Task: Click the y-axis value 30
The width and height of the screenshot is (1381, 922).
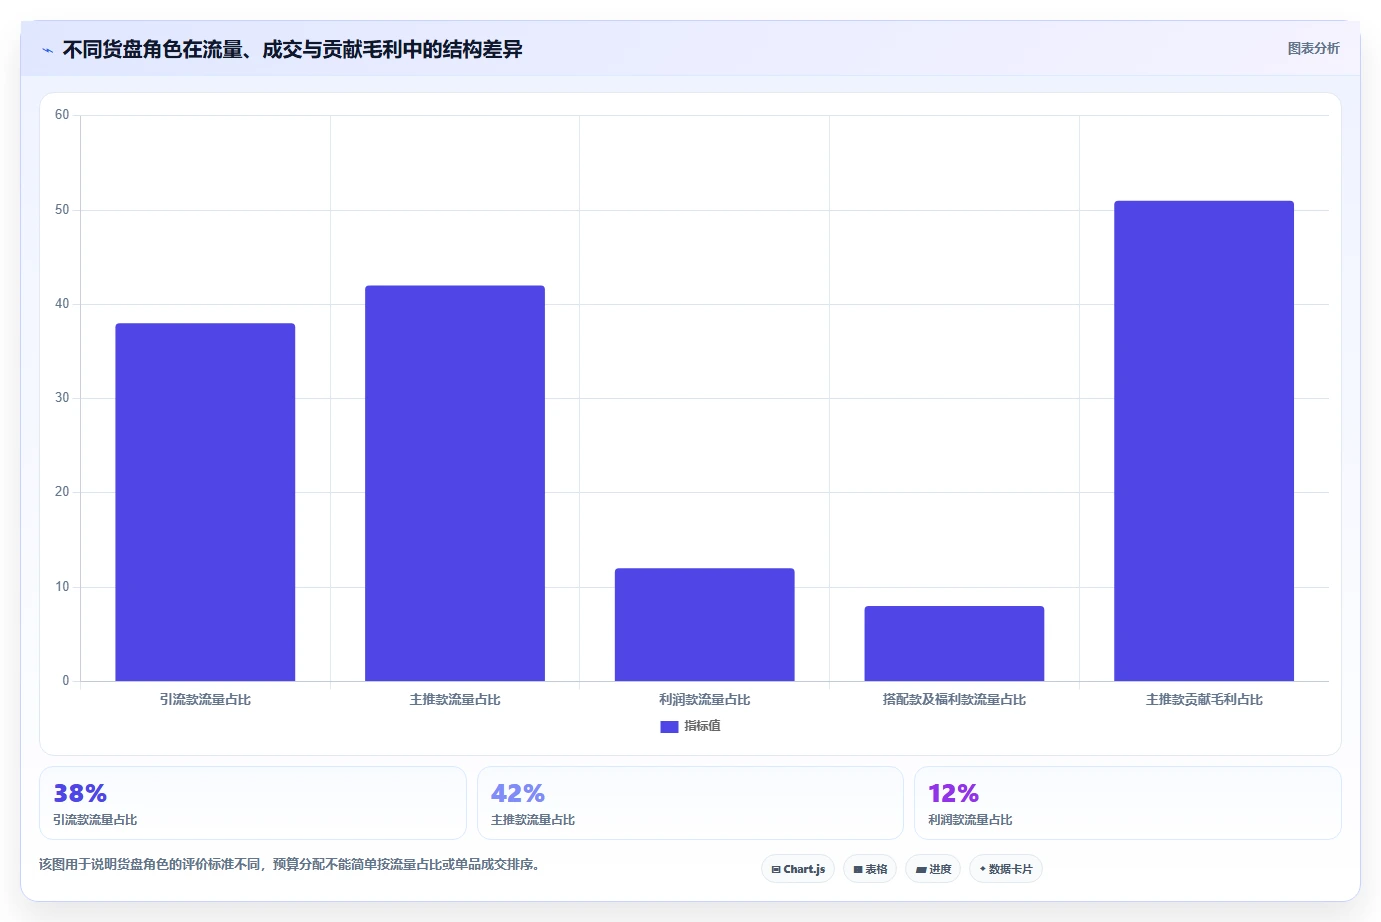Action: click(62, 398)
